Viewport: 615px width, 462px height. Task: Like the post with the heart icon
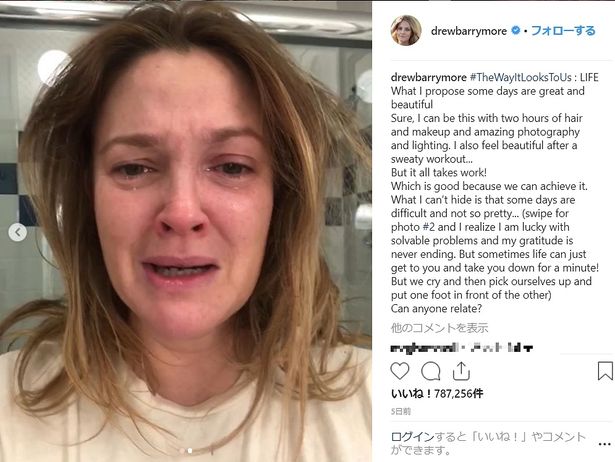point(400,371)
